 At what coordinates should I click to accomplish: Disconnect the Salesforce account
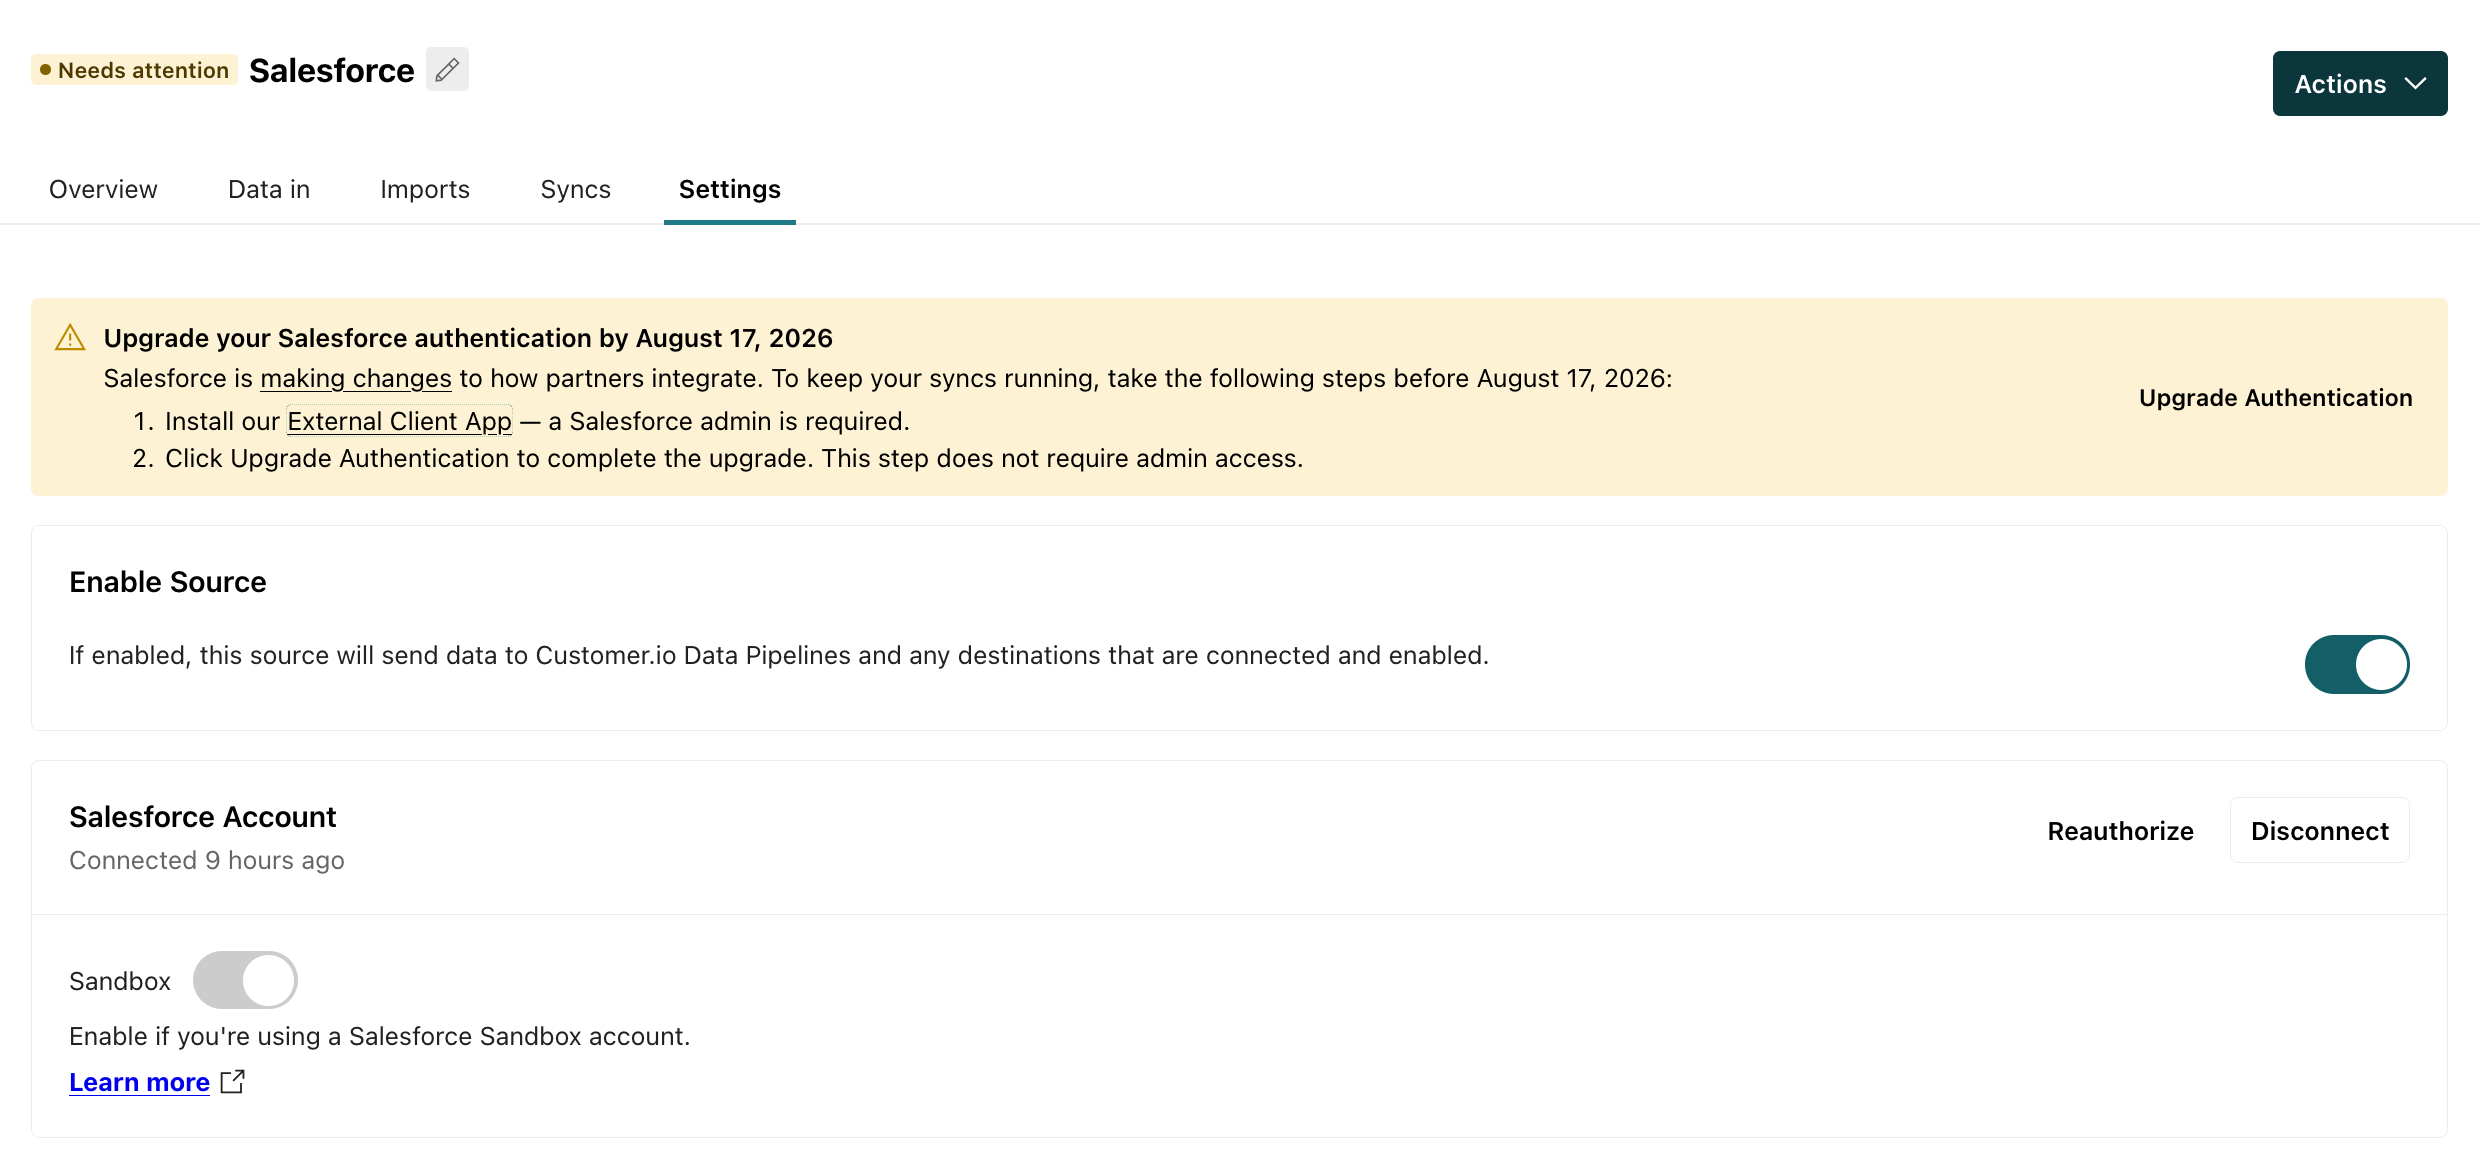[2320, 830]
